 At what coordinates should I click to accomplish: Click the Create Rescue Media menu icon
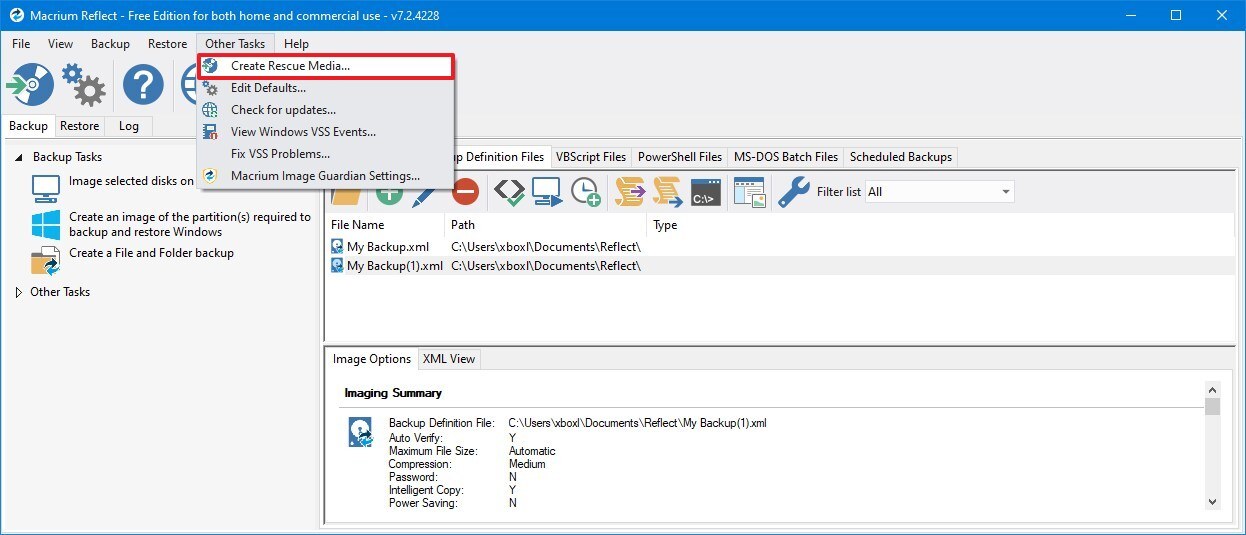click(210, 66)
